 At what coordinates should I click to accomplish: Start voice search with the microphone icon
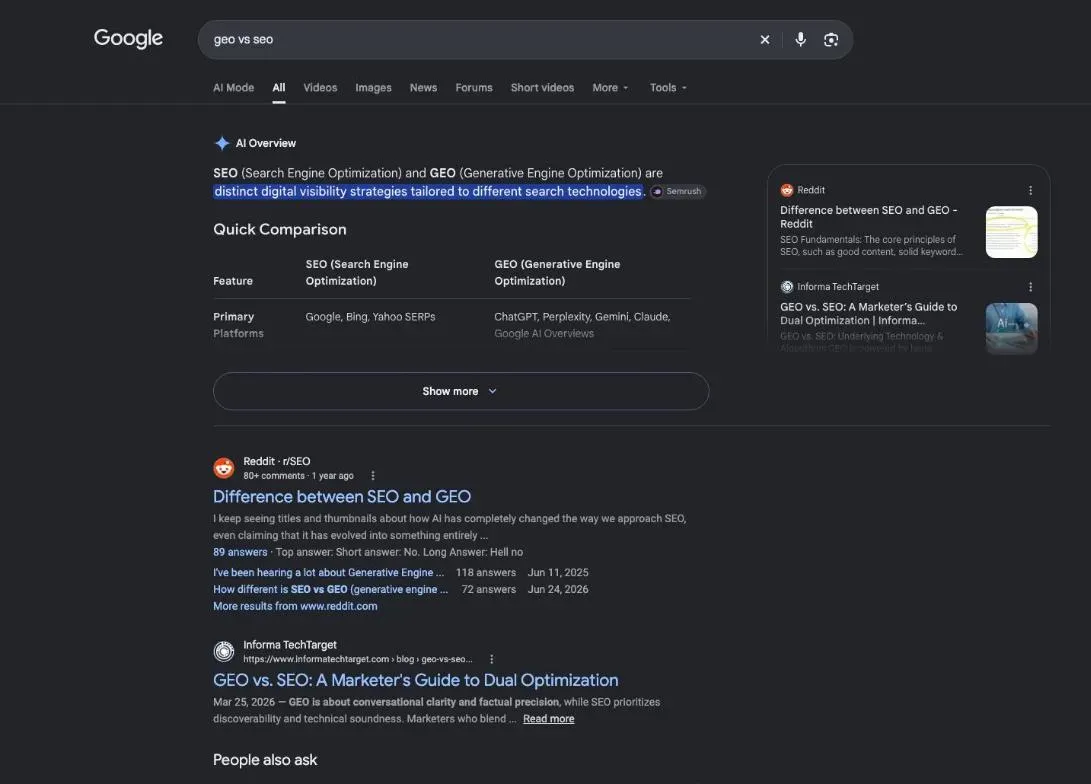click(x=801, y=40)
